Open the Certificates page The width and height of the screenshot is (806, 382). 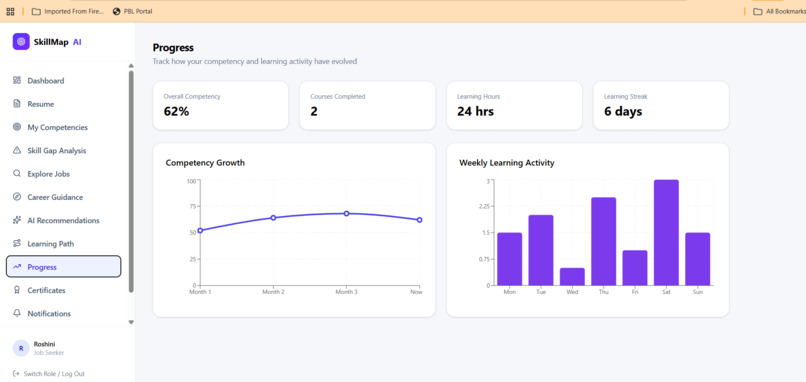coord(63,290)
